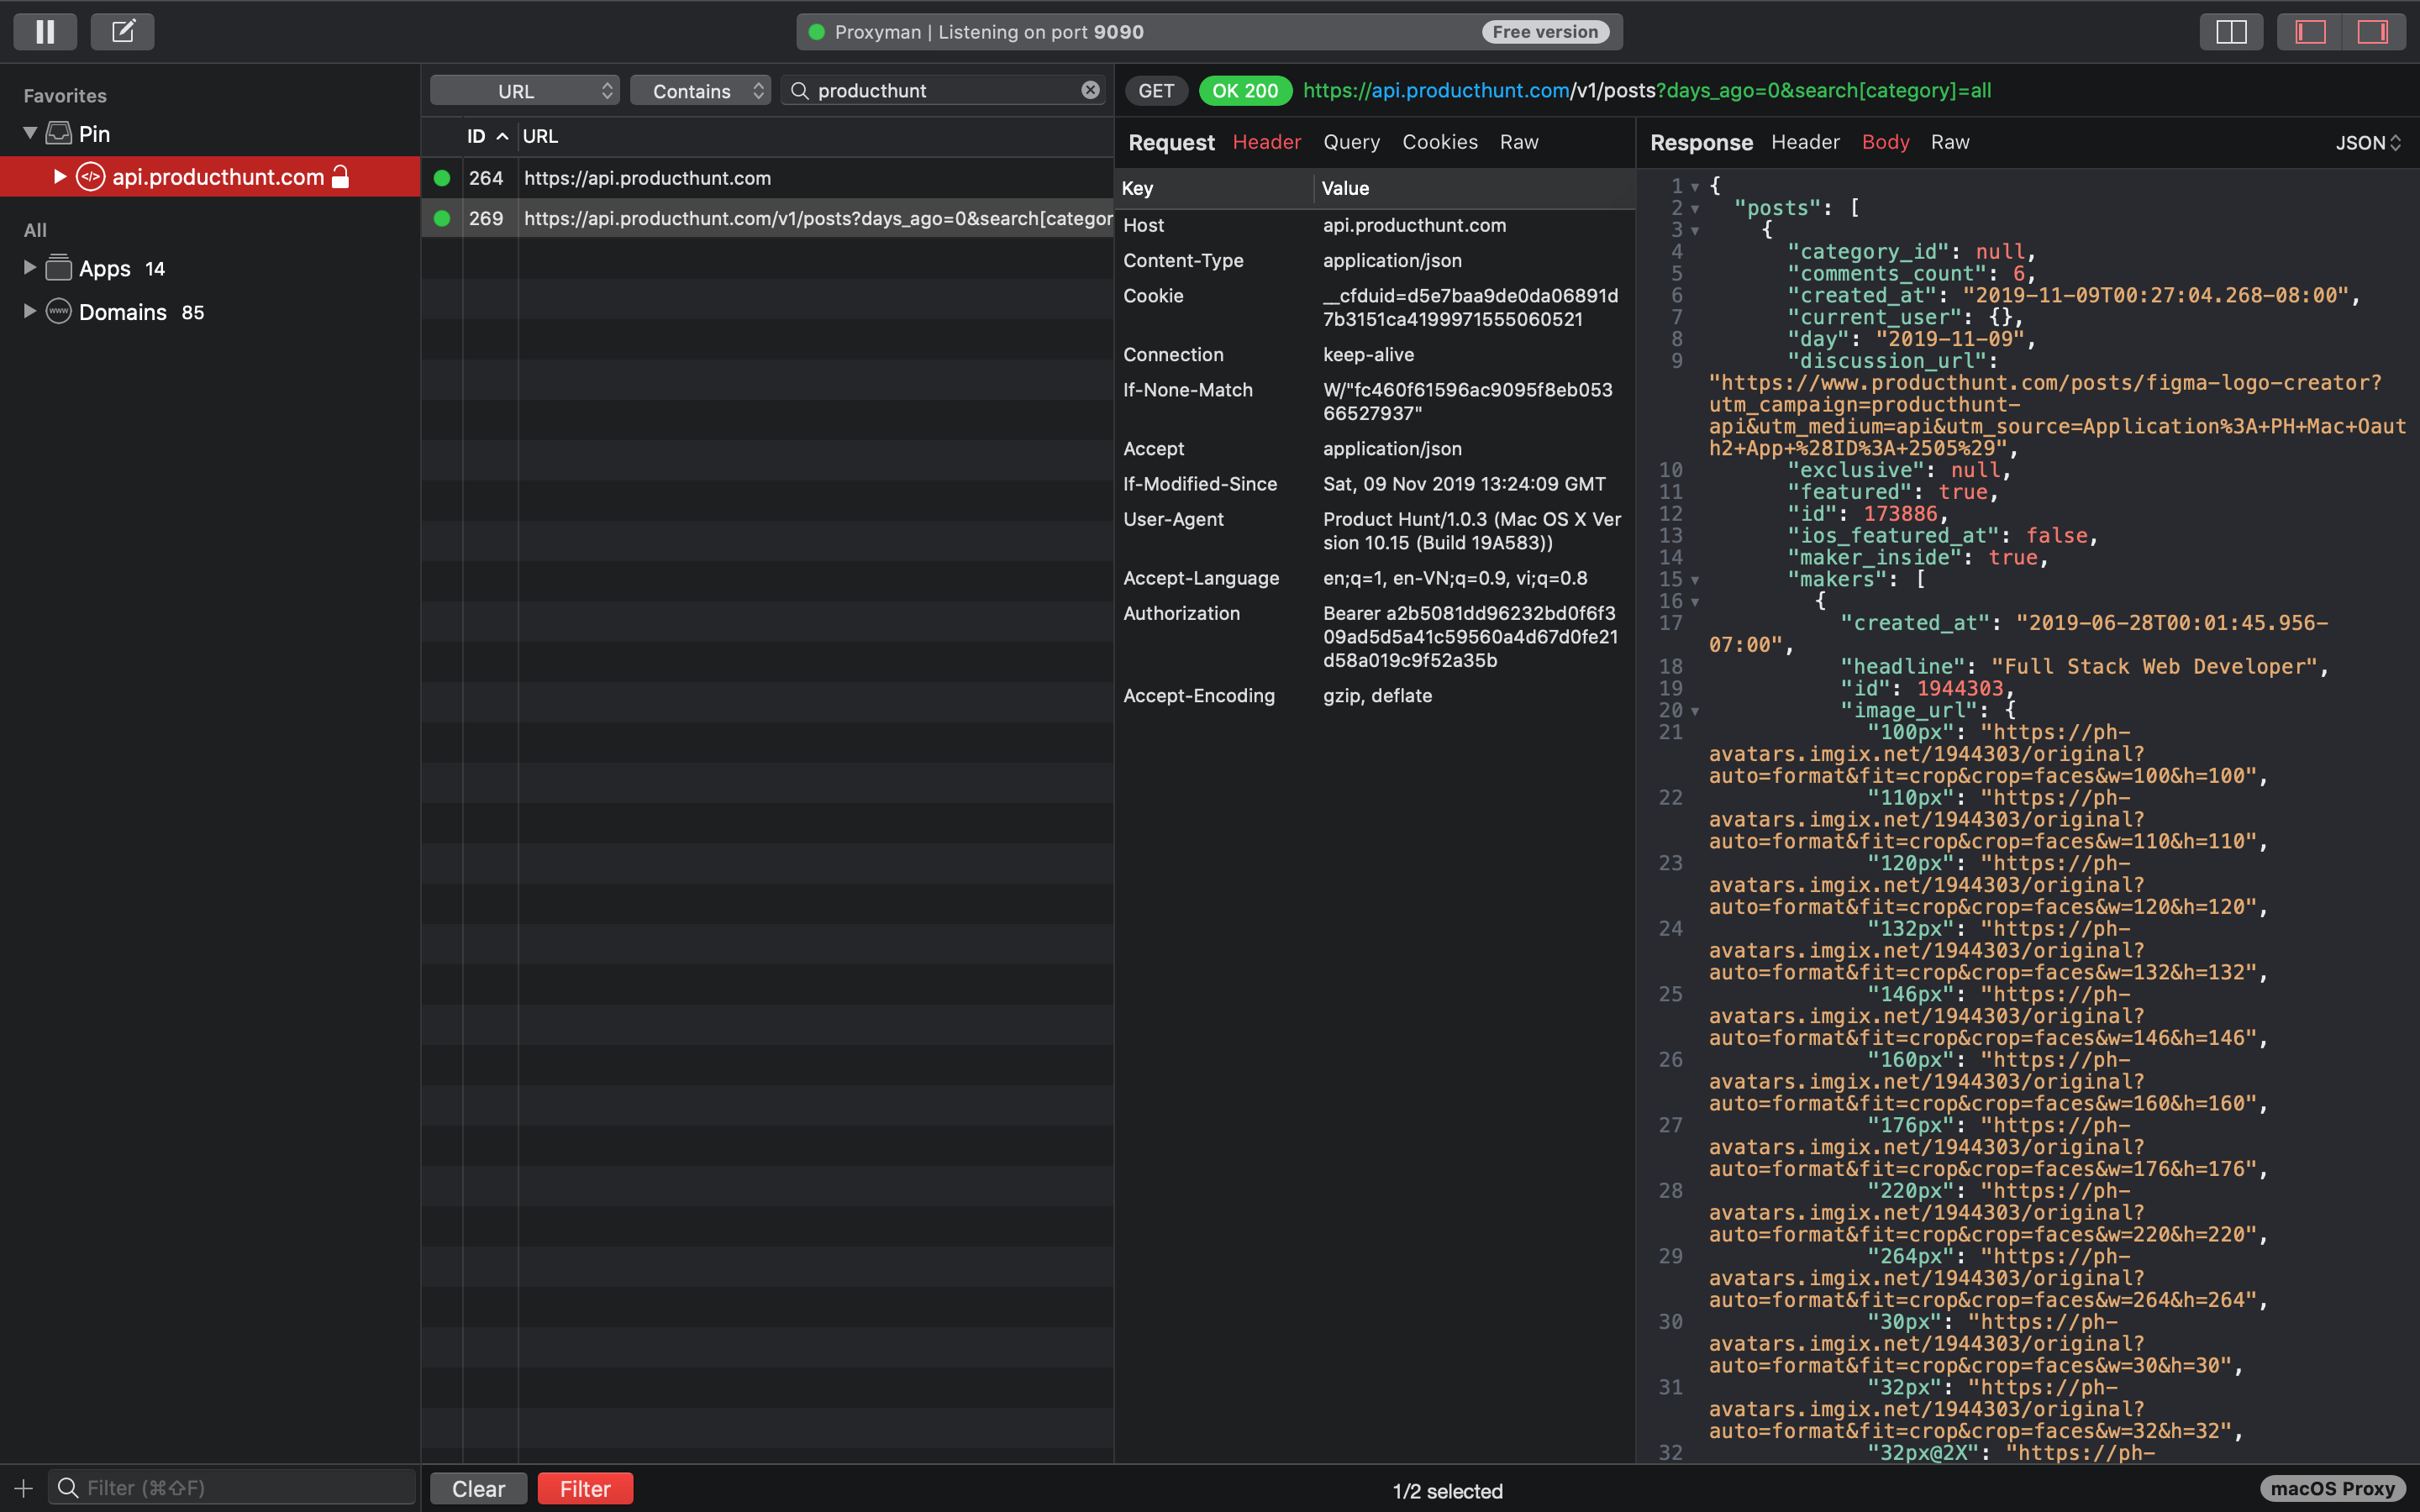Image resolution: width=2420 pixels, height=1512 pixels.
Task: Click the edit/compose icon in toolbar
Action: coord(122,29)
